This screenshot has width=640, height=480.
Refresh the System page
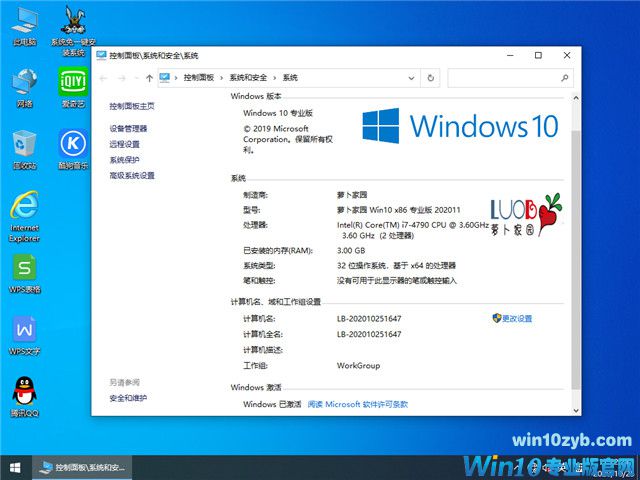(431, 78)
